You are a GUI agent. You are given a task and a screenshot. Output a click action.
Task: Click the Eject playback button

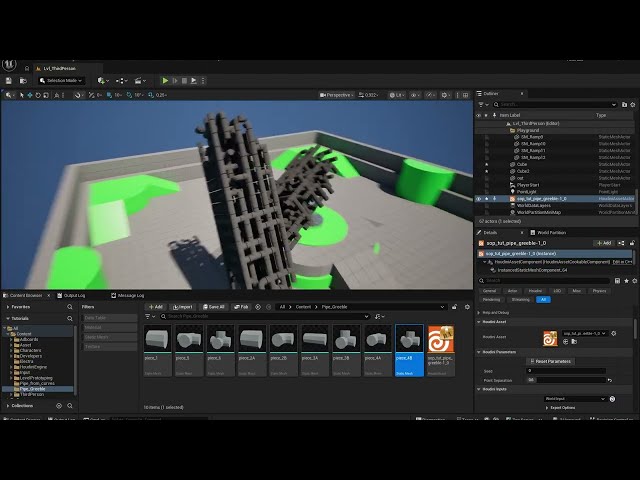pyautogui.click(x=193, y=81)
